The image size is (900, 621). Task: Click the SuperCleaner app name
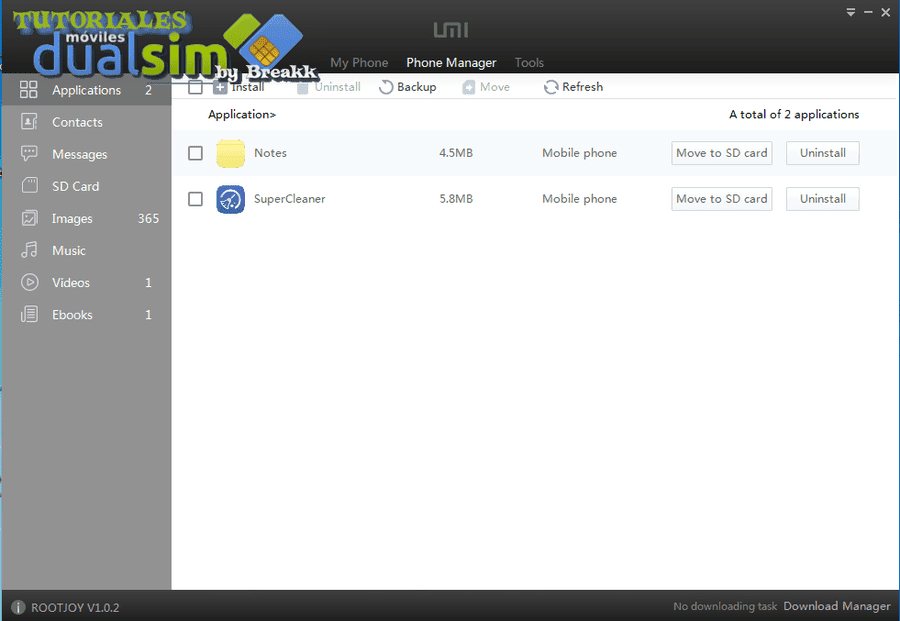(289, 199)
